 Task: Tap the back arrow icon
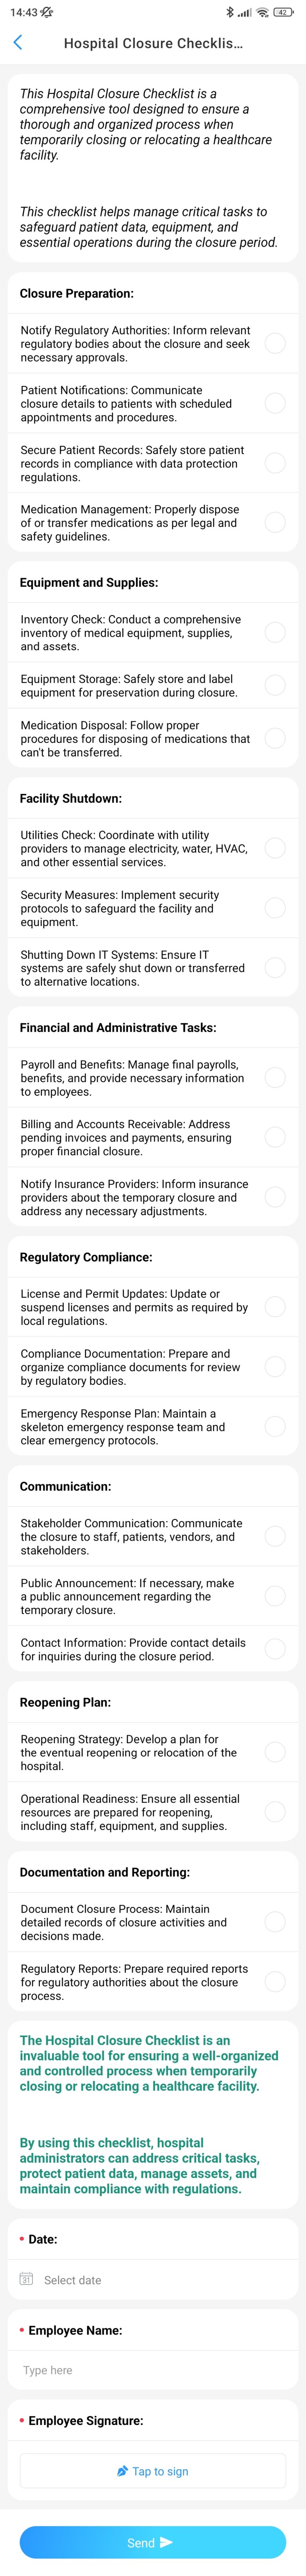(18, 43)
